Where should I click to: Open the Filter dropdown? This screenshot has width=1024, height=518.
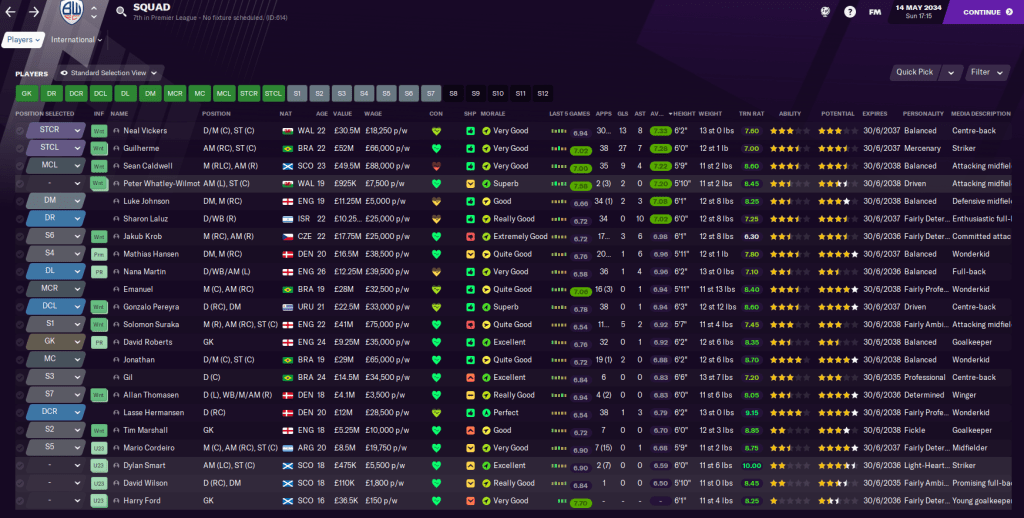985,72
